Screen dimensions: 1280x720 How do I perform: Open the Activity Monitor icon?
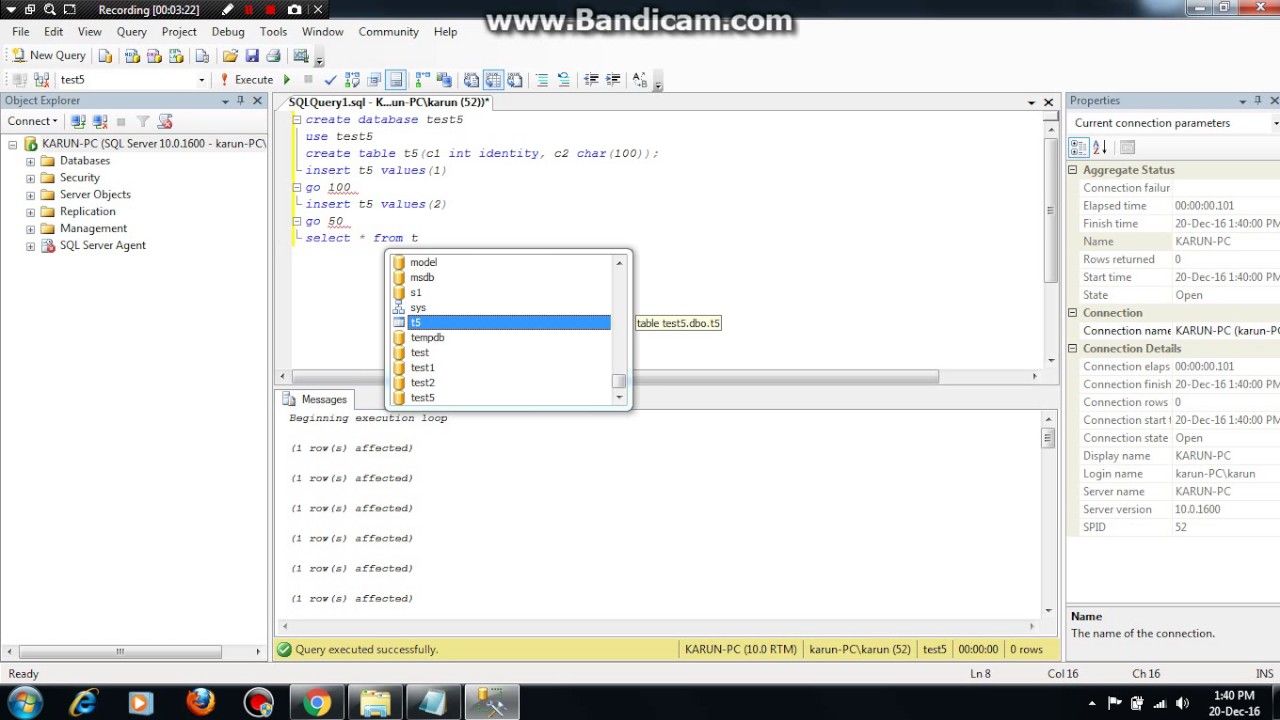point(300,56)
